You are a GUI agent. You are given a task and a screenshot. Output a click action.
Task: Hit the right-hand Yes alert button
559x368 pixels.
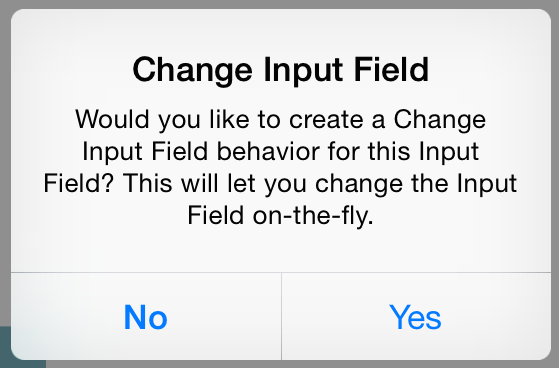[x=416, y=317]
